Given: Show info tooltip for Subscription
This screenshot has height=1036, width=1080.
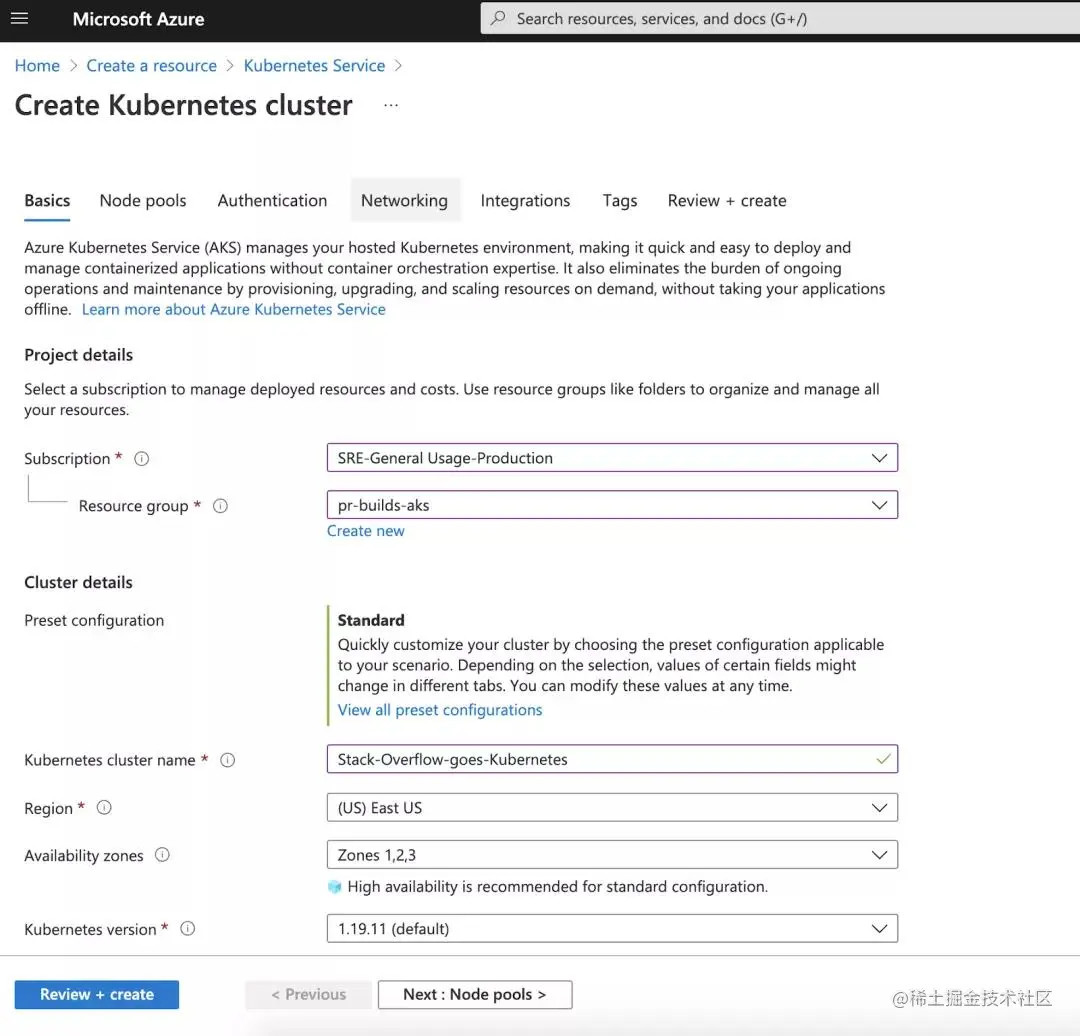Looking at the screenshot, I should [x=141, y=459].
